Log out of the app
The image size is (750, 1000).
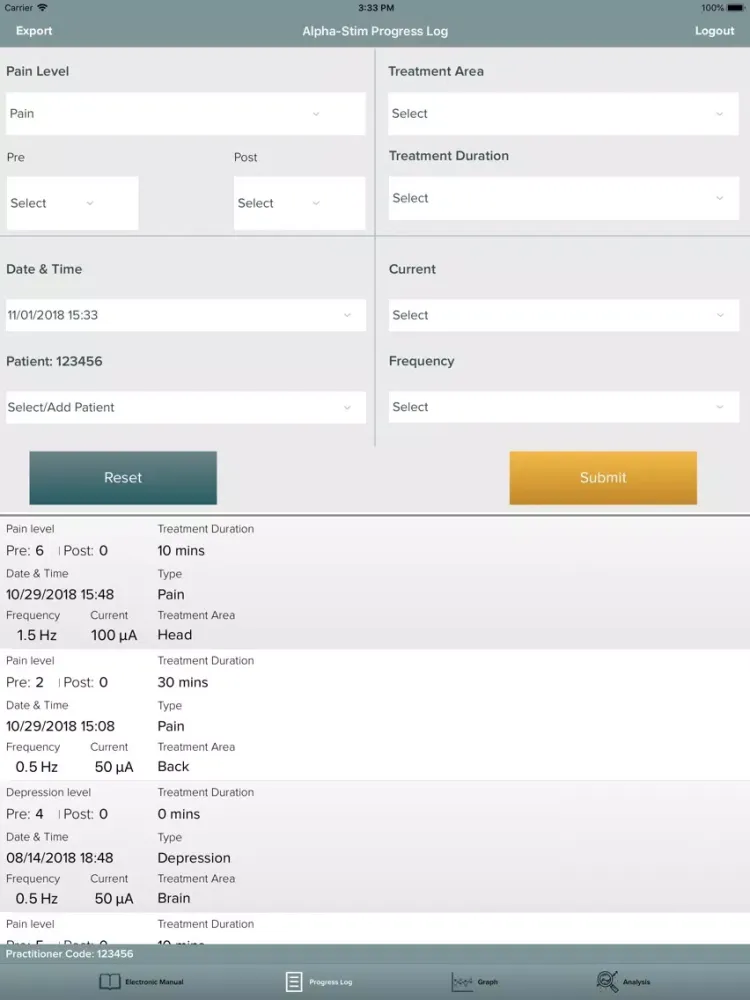[714, 31]
